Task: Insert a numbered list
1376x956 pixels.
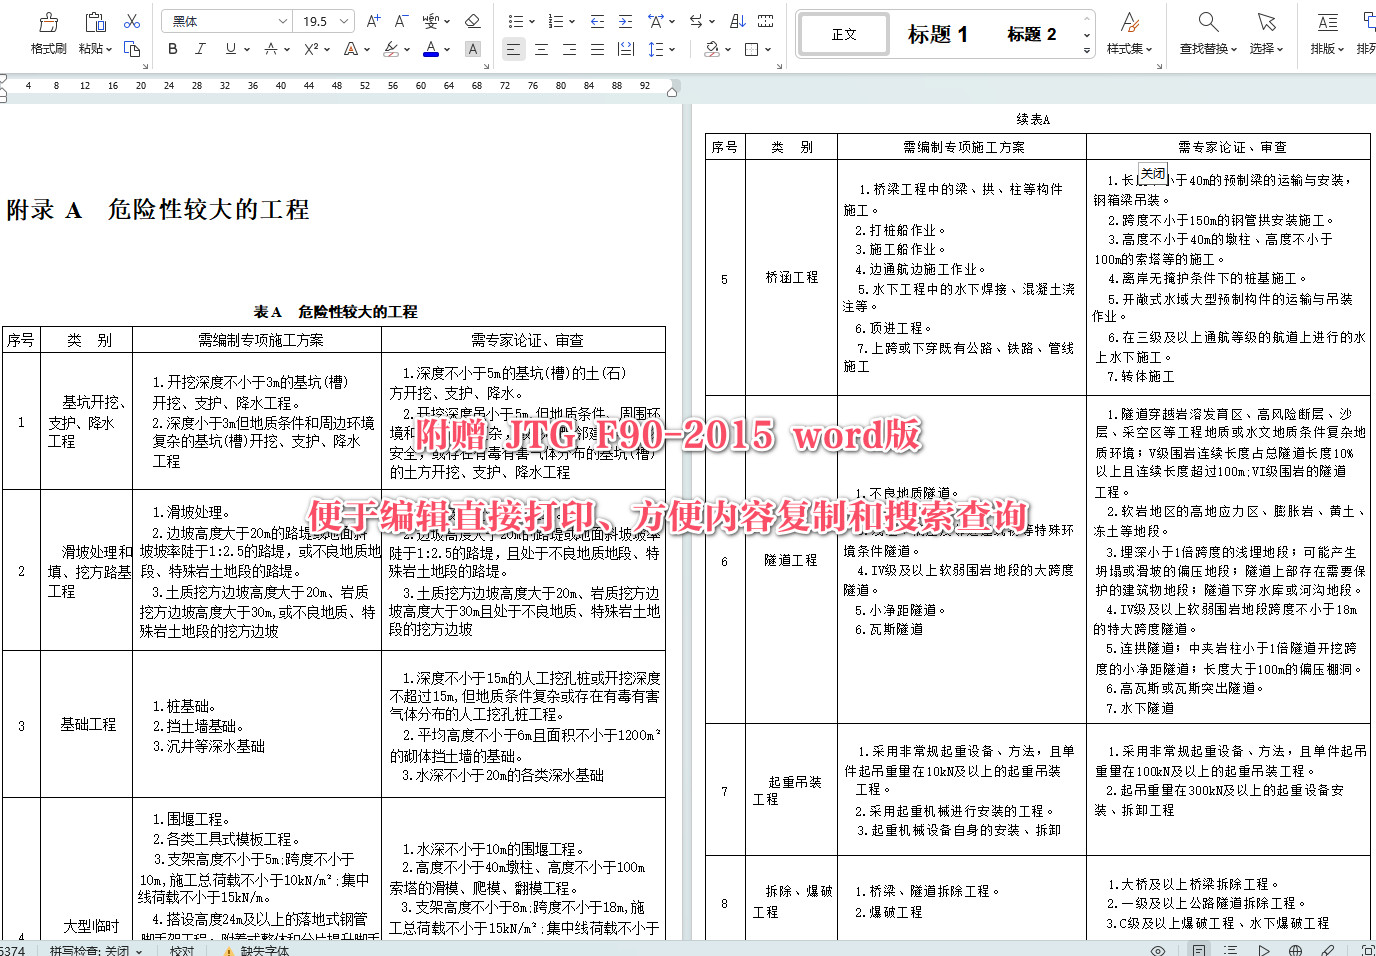Action: pyautogui.click(x=557, y=20)
